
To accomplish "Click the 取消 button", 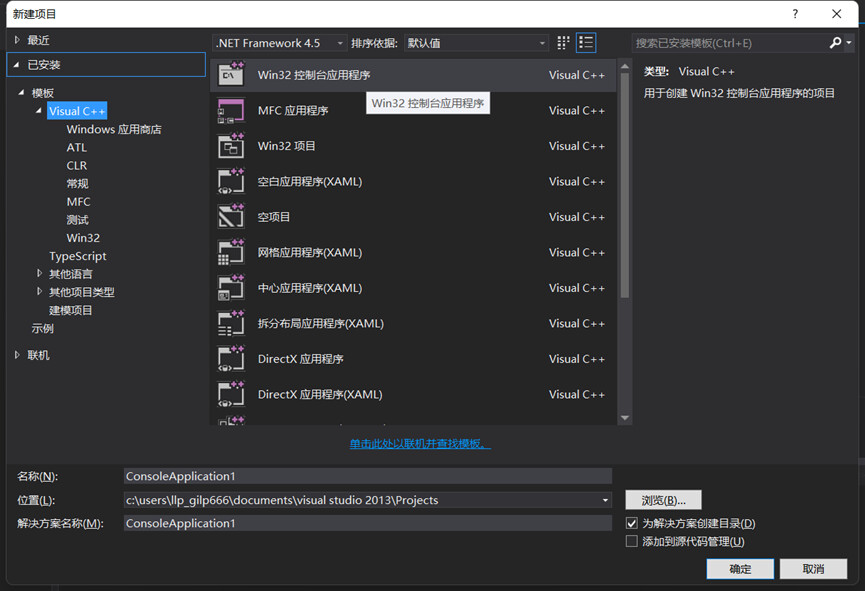I will [813, 569].
